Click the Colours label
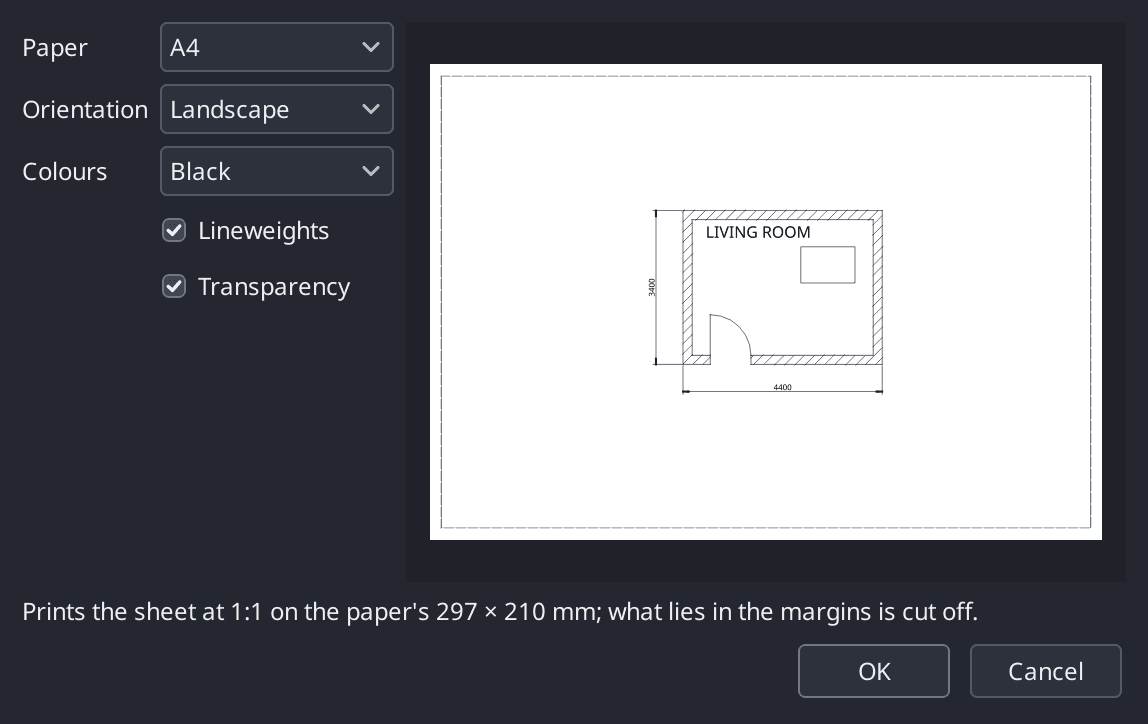Screen dimensions: 1148x724 click(x=64, y=171)
